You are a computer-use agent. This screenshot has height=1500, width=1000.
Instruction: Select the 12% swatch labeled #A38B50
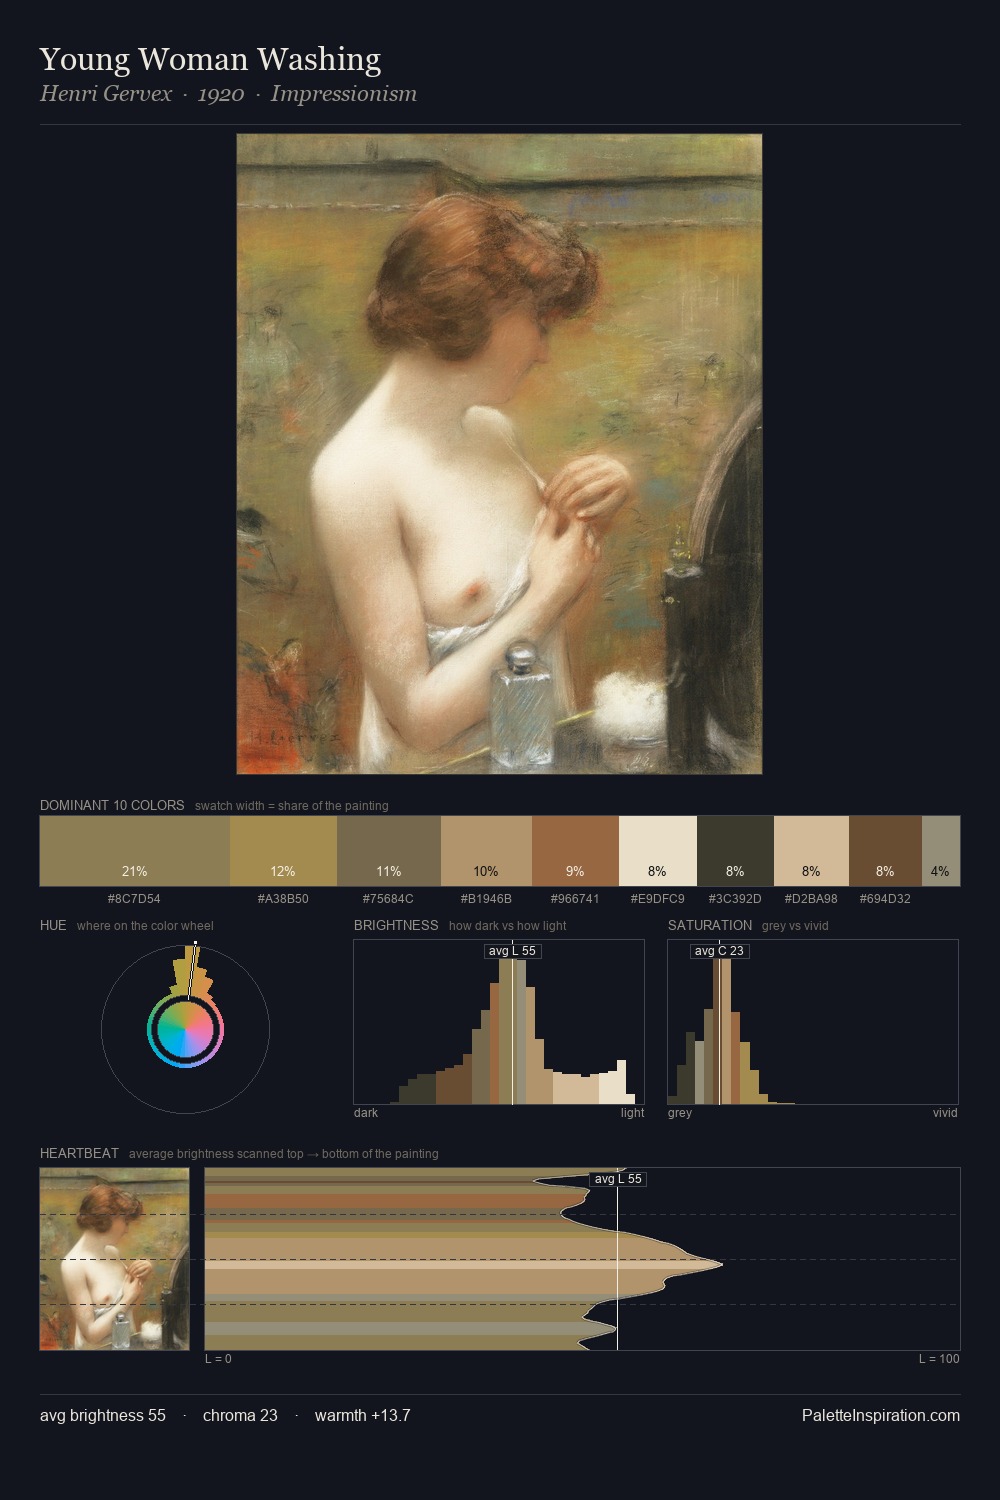tap(283, 851)
